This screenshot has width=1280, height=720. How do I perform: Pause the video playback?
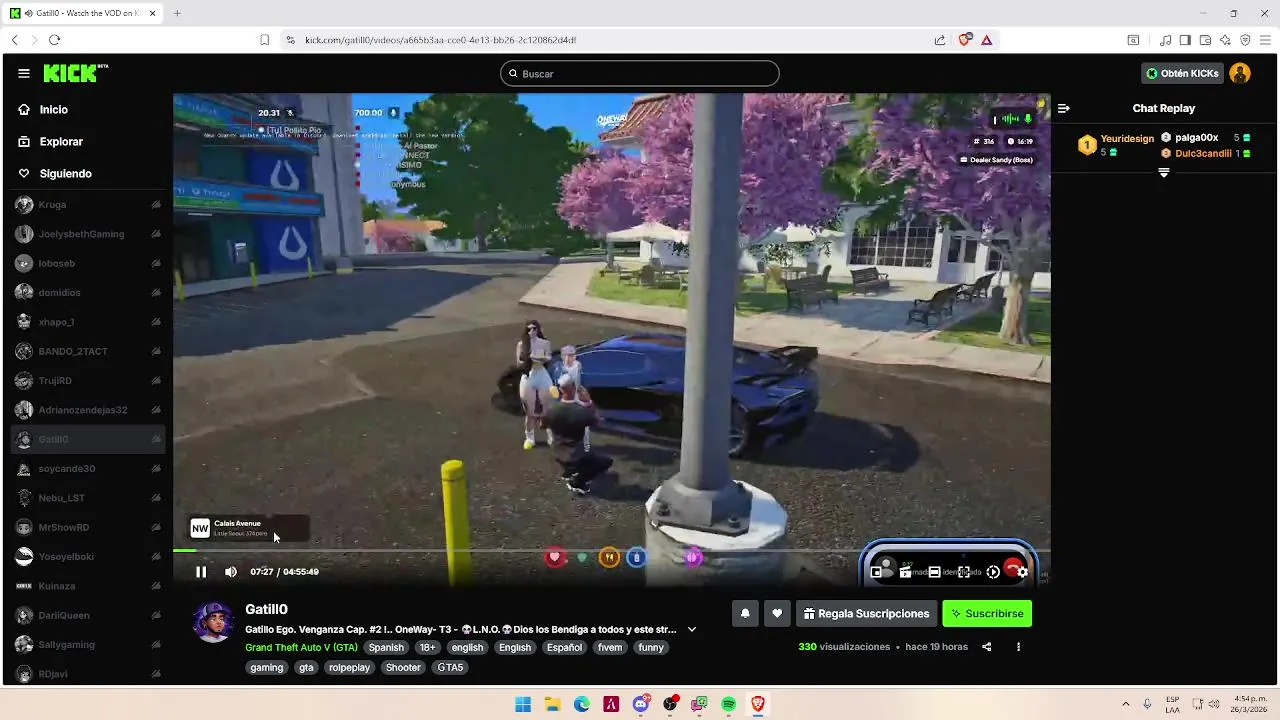[201, 572]
